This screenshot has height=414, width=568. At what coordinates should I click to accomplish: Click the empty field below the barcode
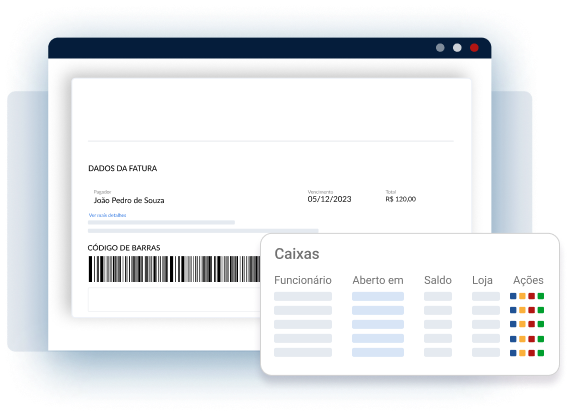174,300
